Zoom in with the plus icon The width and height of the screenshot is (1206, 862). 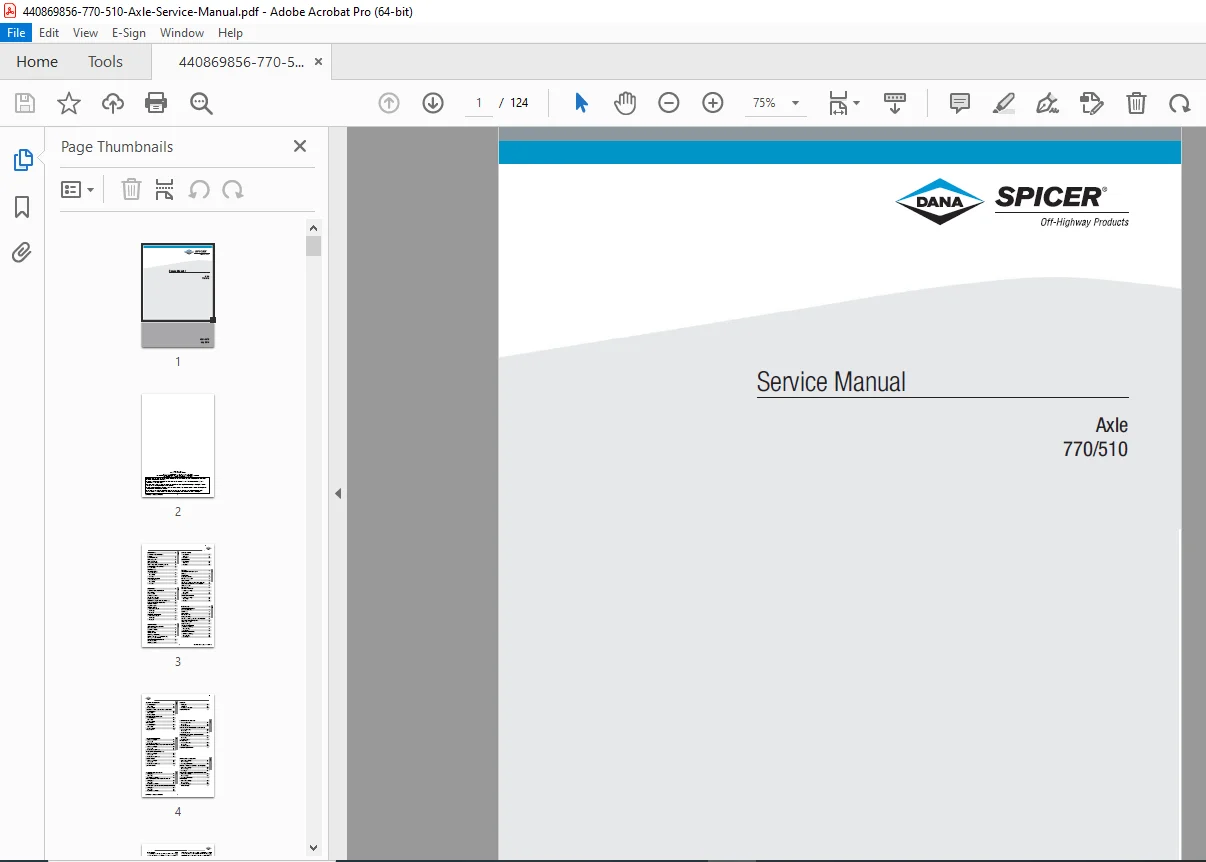(713, 103)
